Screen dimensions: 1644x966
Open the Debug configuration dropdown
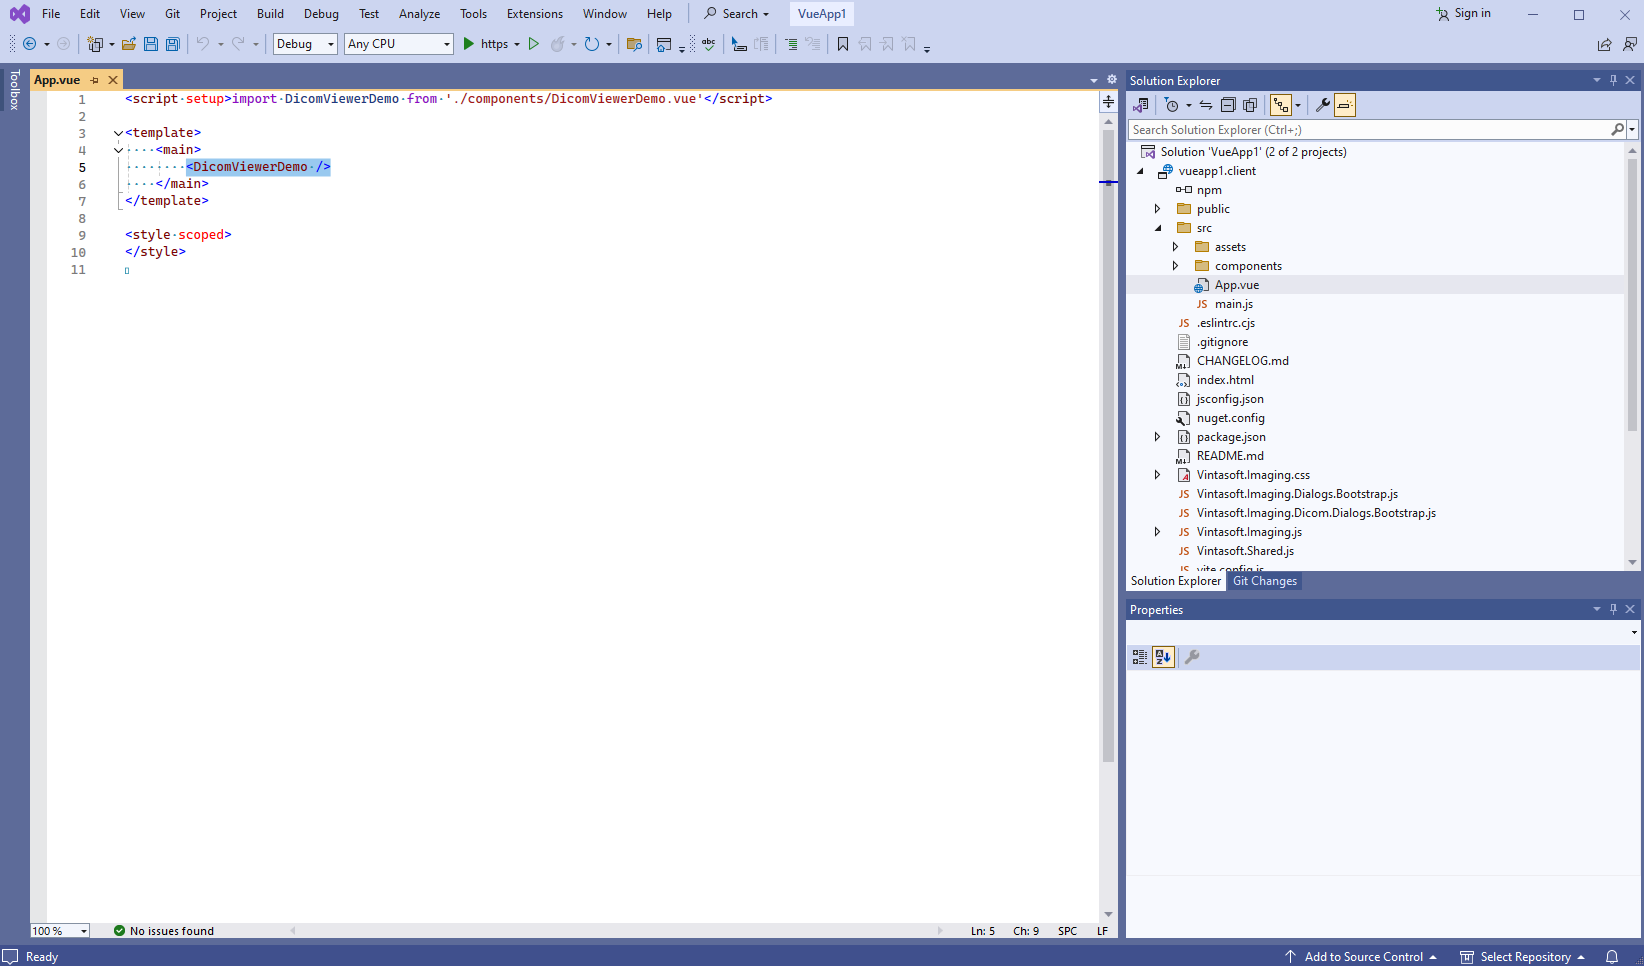click(305, 44)
